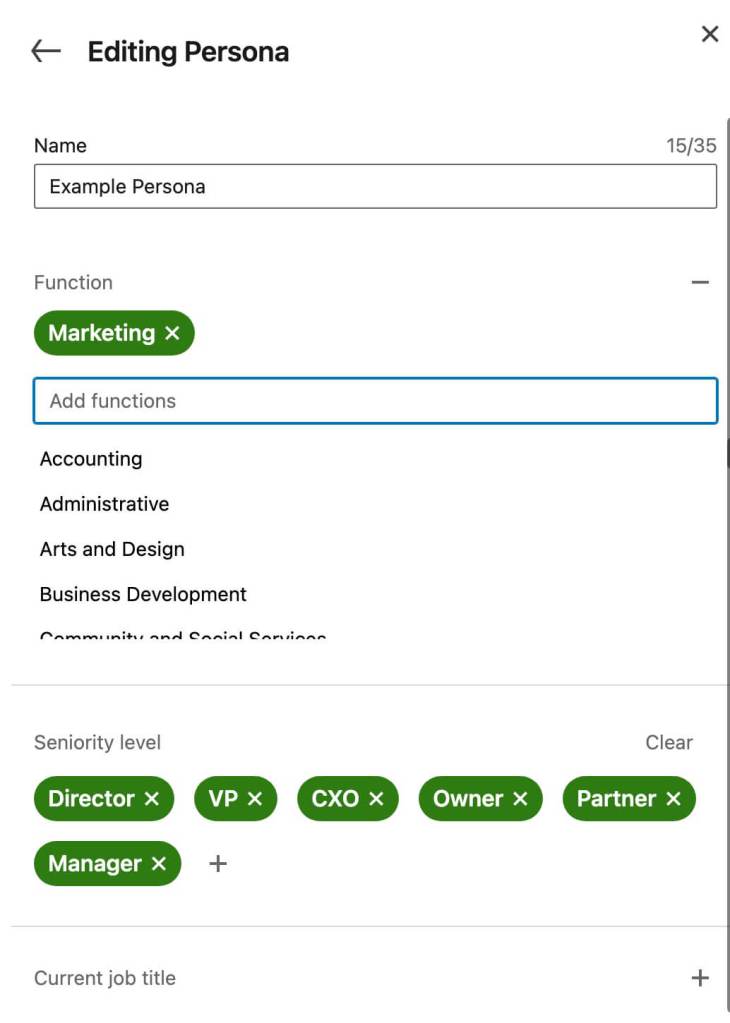Image resolution: width=730 pixels, height=1023 pixels.
Task: Remove the CXO seniority tag
Action: pos(376,799)
